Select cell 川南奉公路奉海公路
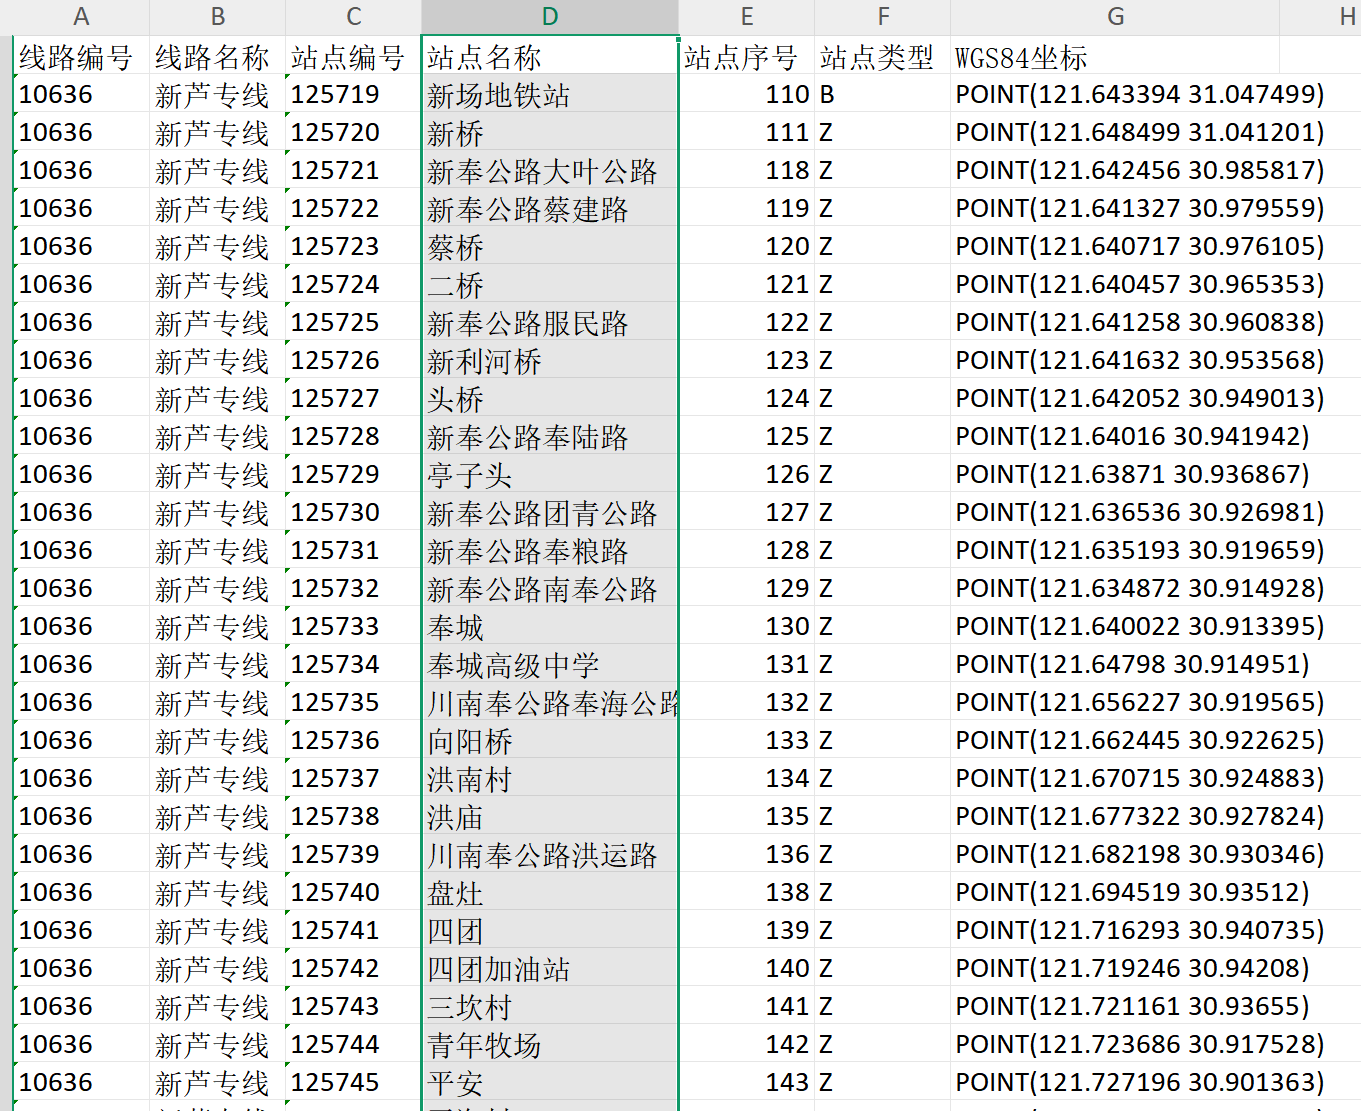Image resolution: width=1361 pixels, height=1111 pixels. click(x=550, y=702)
